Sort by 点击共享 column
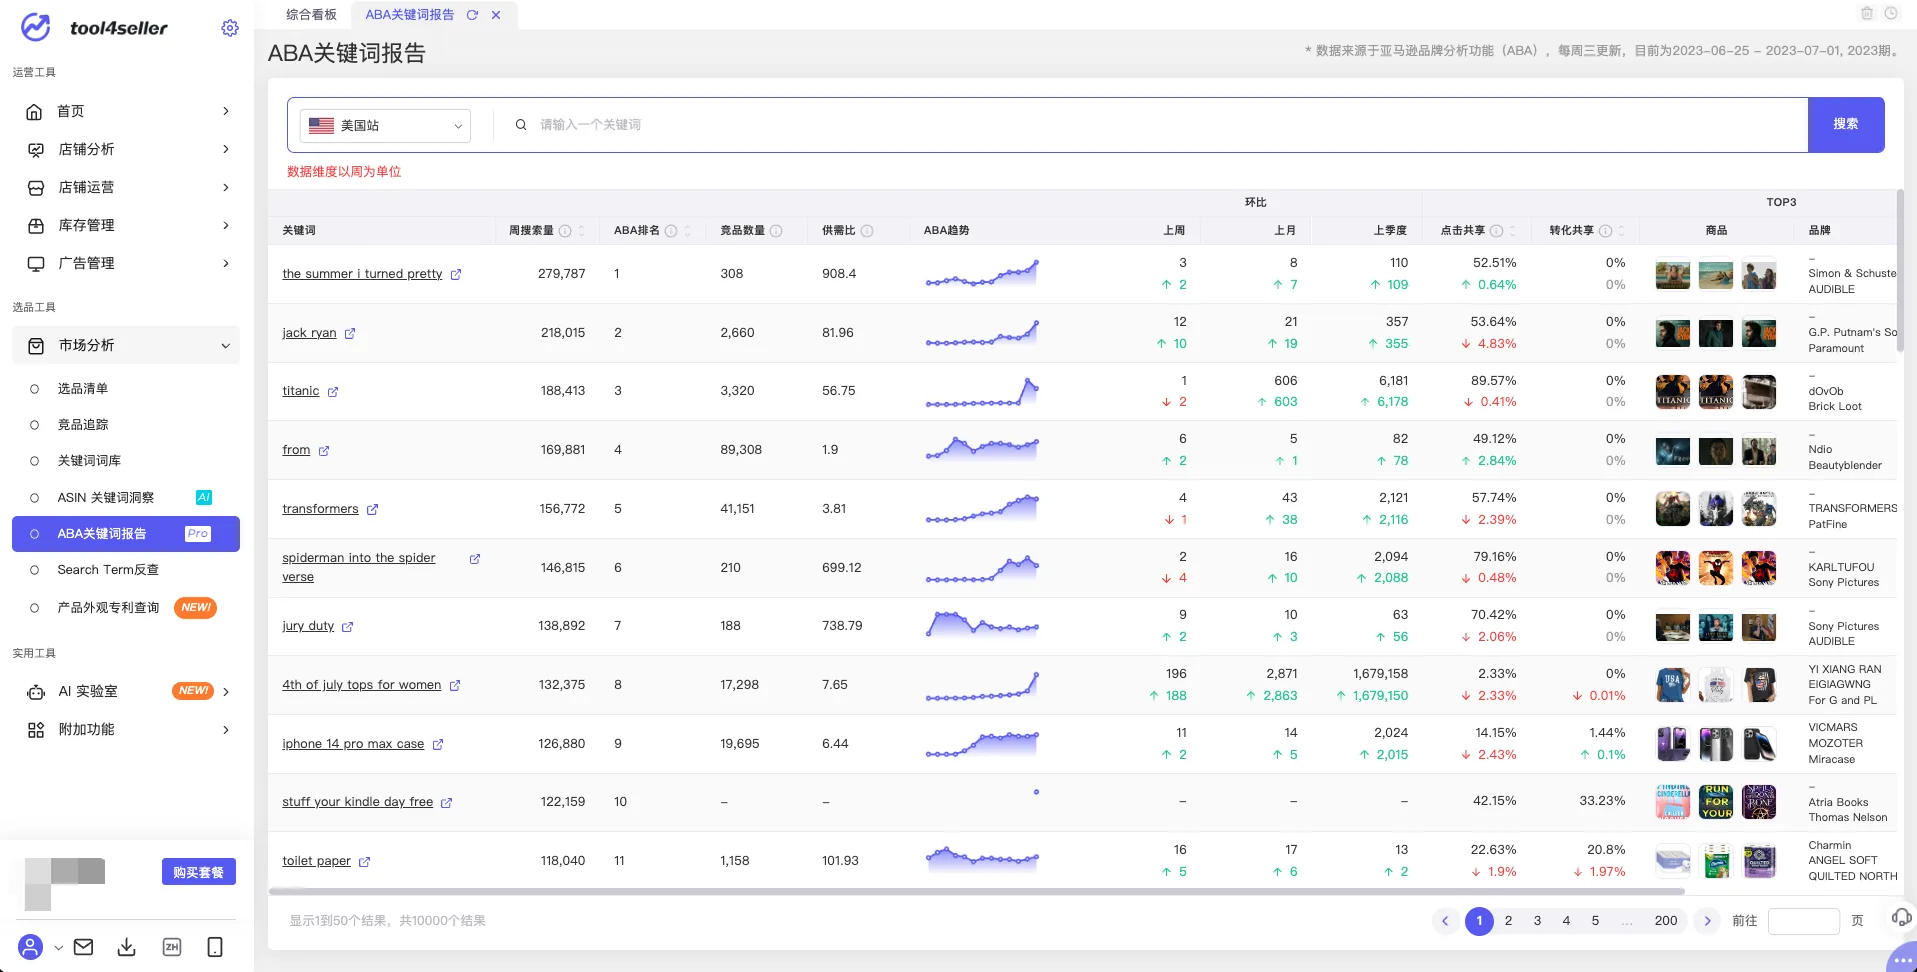The height and width of the screenshot is (972, 1917). [1513, 231]
